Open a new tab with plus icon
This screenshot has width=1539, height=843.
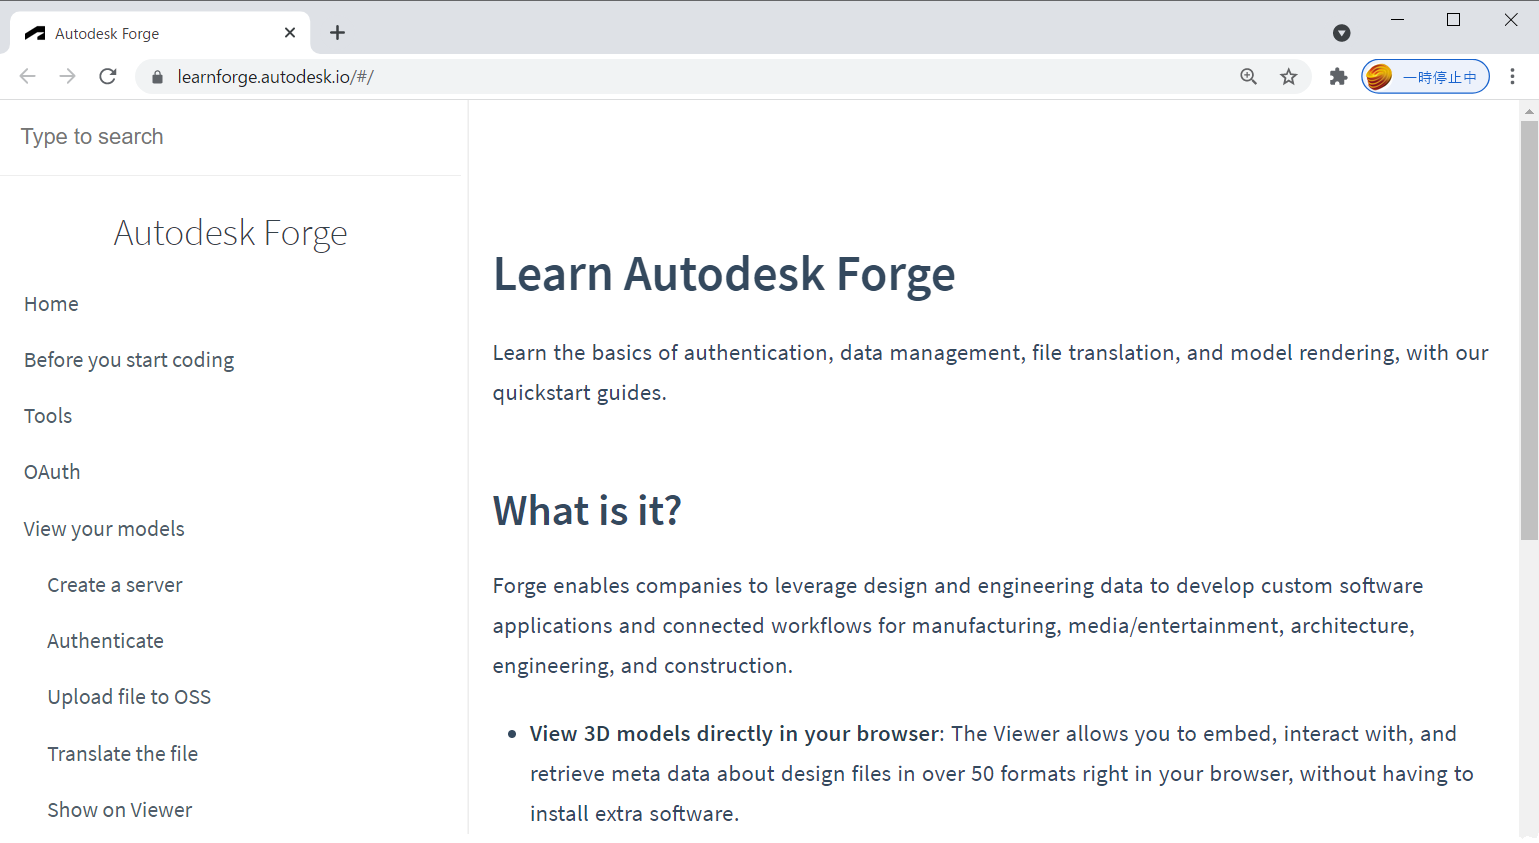tap(338, 33)
